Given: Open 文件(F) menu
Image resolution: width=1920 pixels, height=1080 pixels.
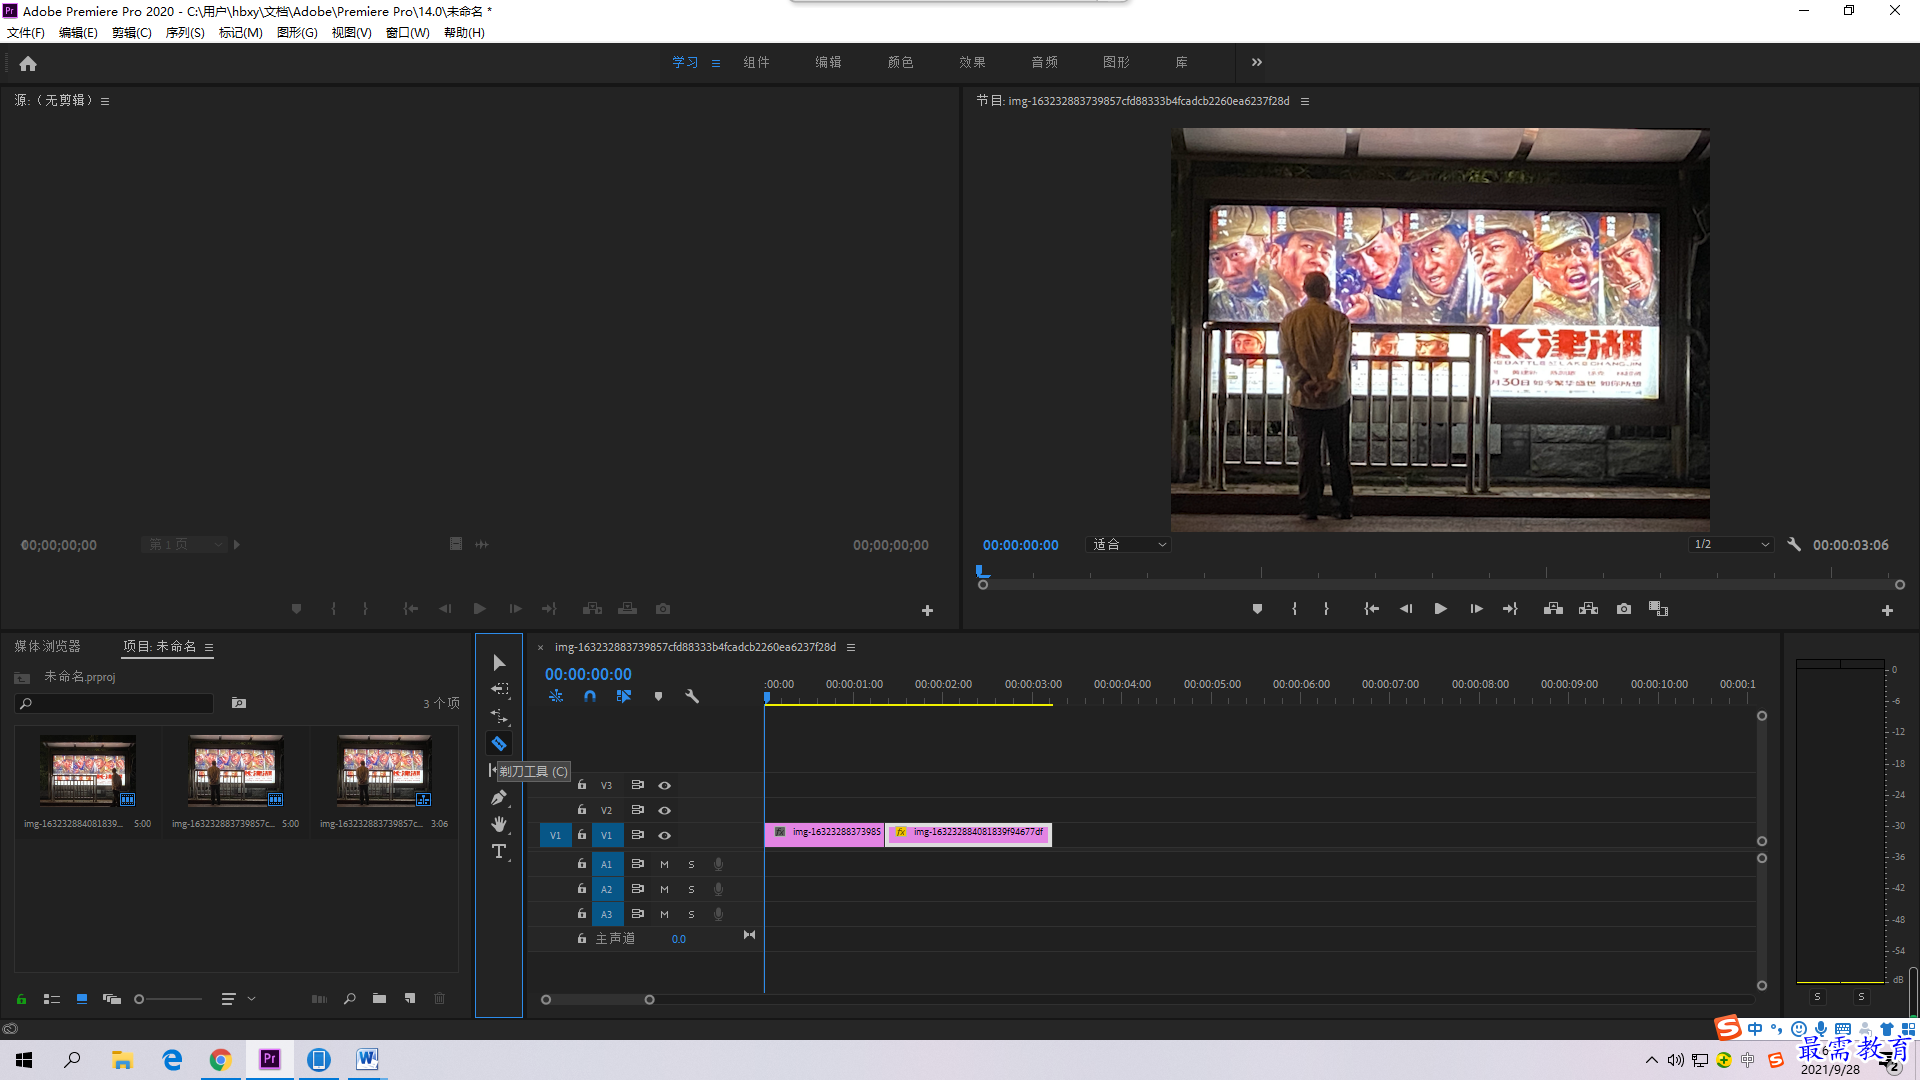Looking at the screenshot, I should [x=26, y=33].
